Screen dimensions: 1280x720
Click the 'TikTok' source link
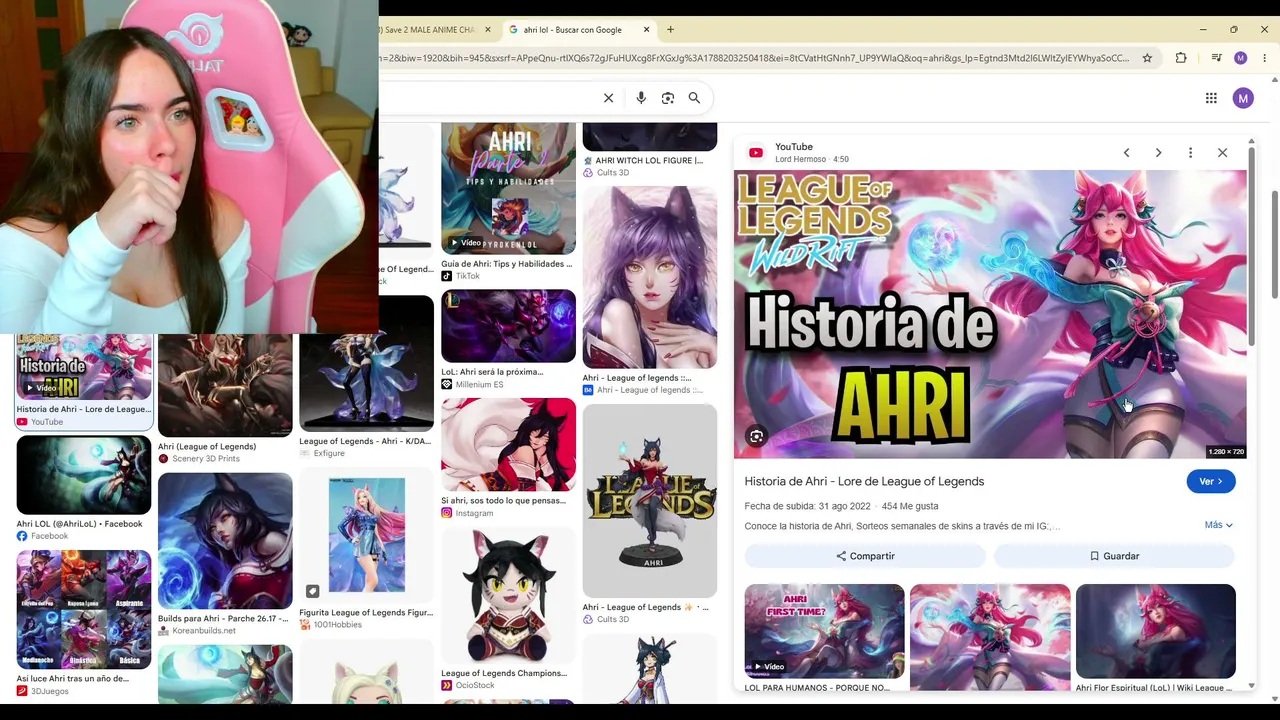coord(468,276)
